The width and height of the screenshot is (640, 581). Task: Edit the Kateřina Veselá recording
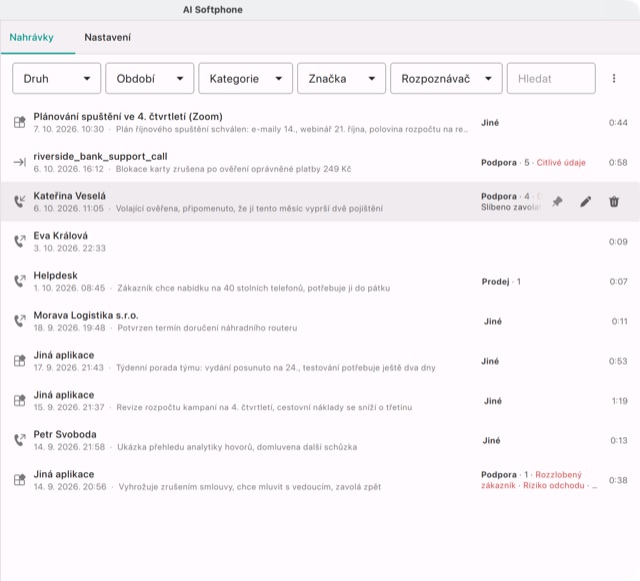(586, 201)
